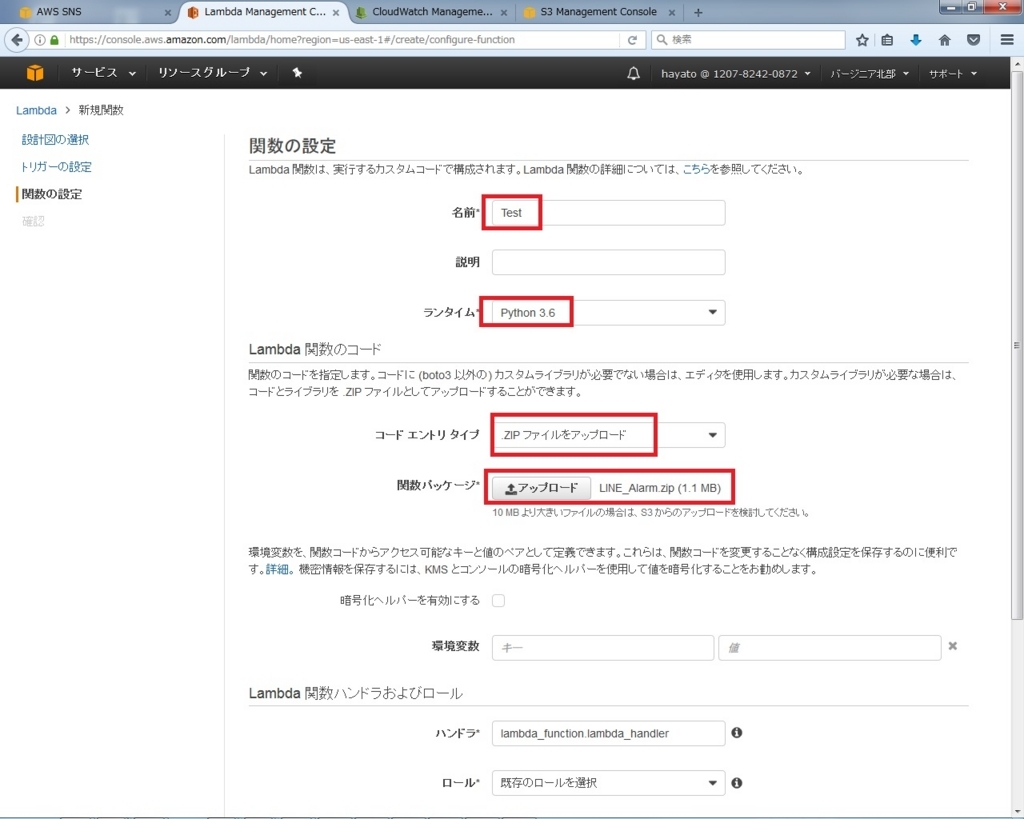
Task: Click the magnifier icon in the search box
Action: (662, 40)
